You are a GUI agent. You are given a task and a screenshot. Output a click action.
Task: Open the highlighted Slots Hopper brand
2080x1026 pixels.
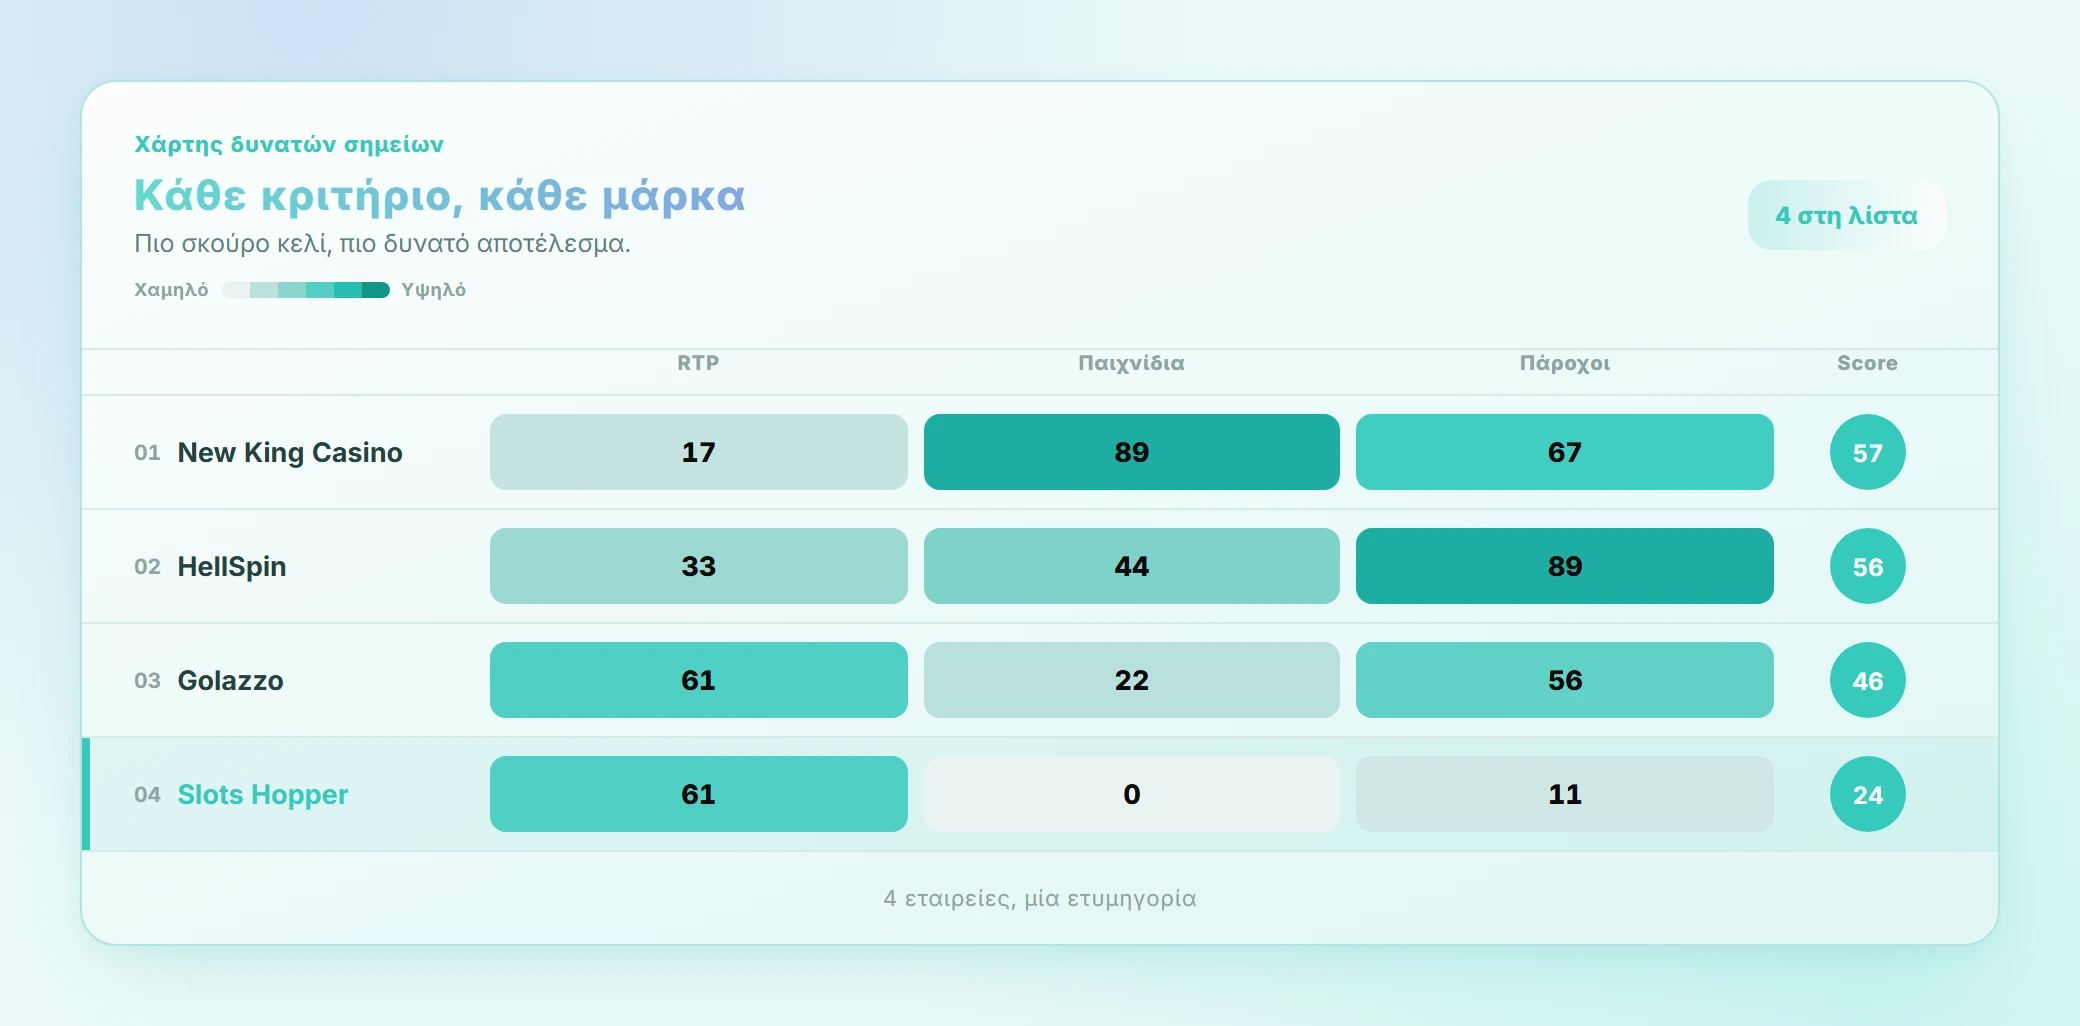pos(263,794)
